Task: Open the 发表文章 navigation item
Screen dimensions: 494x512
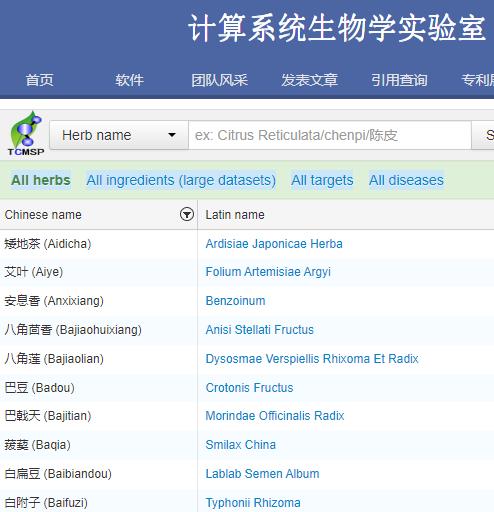Action: tap(309, 80)
